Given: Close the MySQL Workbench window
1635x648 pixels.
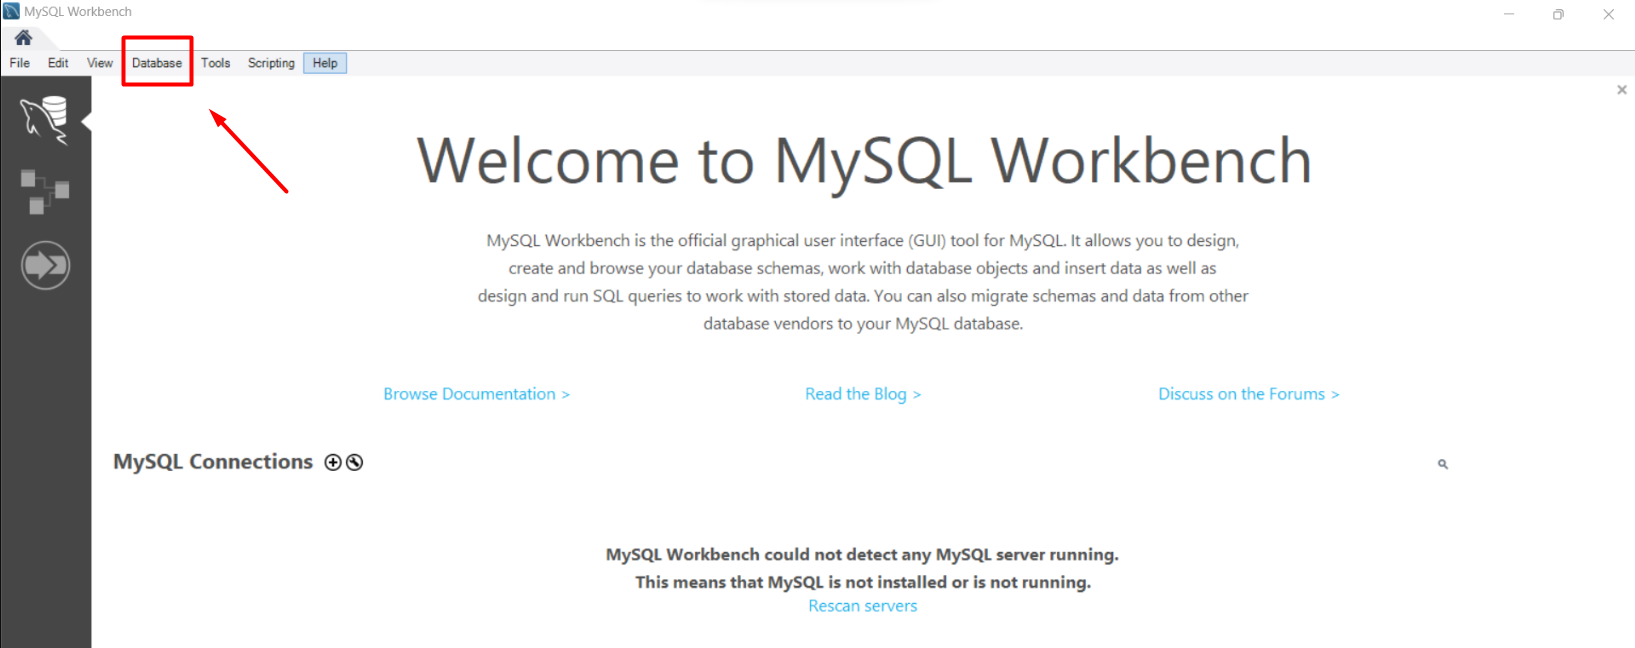Looking at the screenshot, I should tap(1608, 14).
